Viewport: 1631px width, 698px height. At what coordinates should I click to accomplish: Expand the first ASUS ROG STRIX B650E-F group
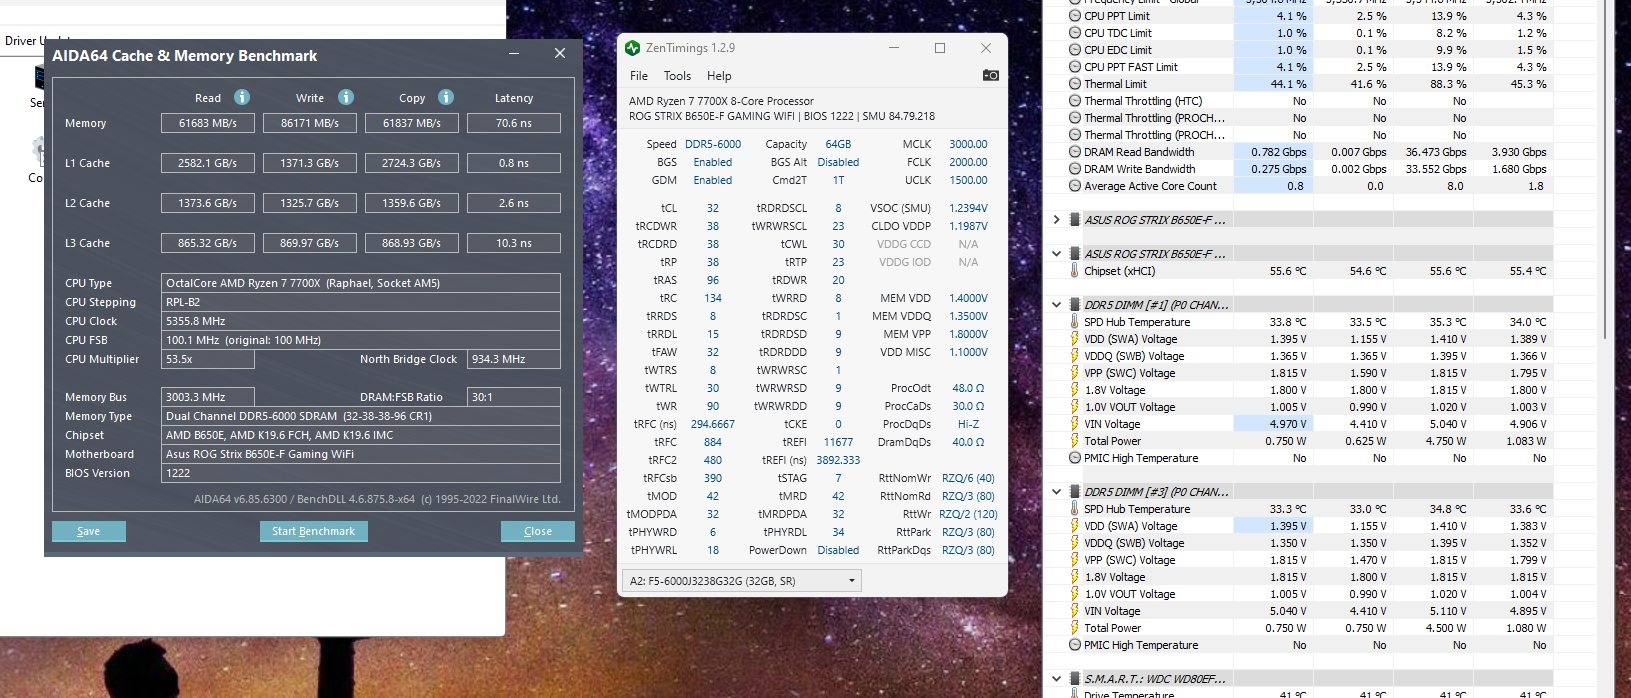click(x=1056, y=220)
